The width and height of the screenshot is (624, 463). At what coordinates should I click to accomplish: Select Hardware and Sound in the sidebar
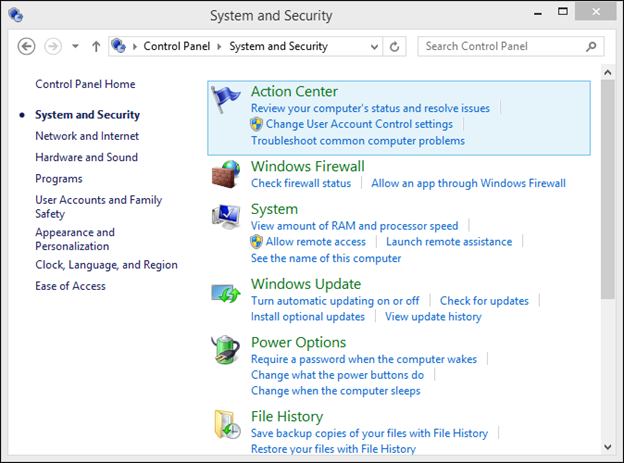pos(86,157)
